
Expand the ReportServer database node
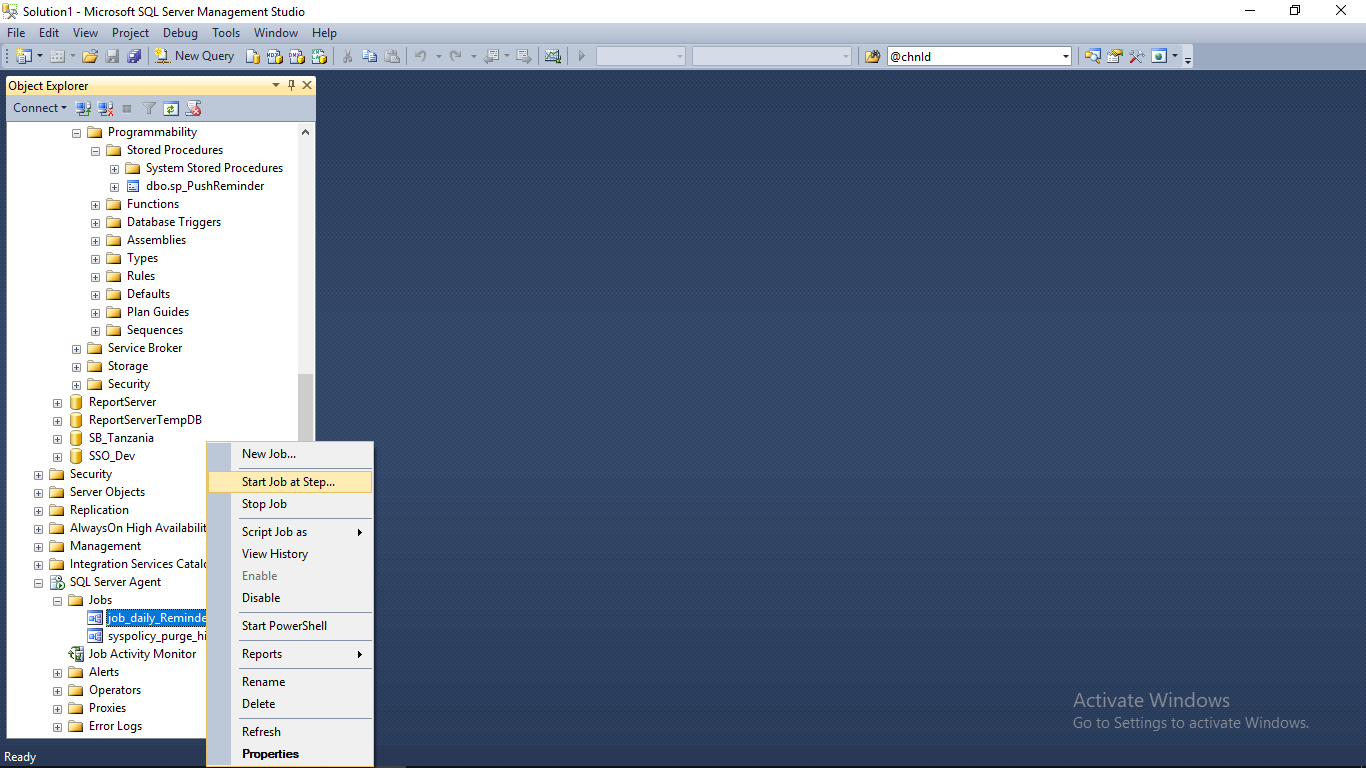[58, 402]
